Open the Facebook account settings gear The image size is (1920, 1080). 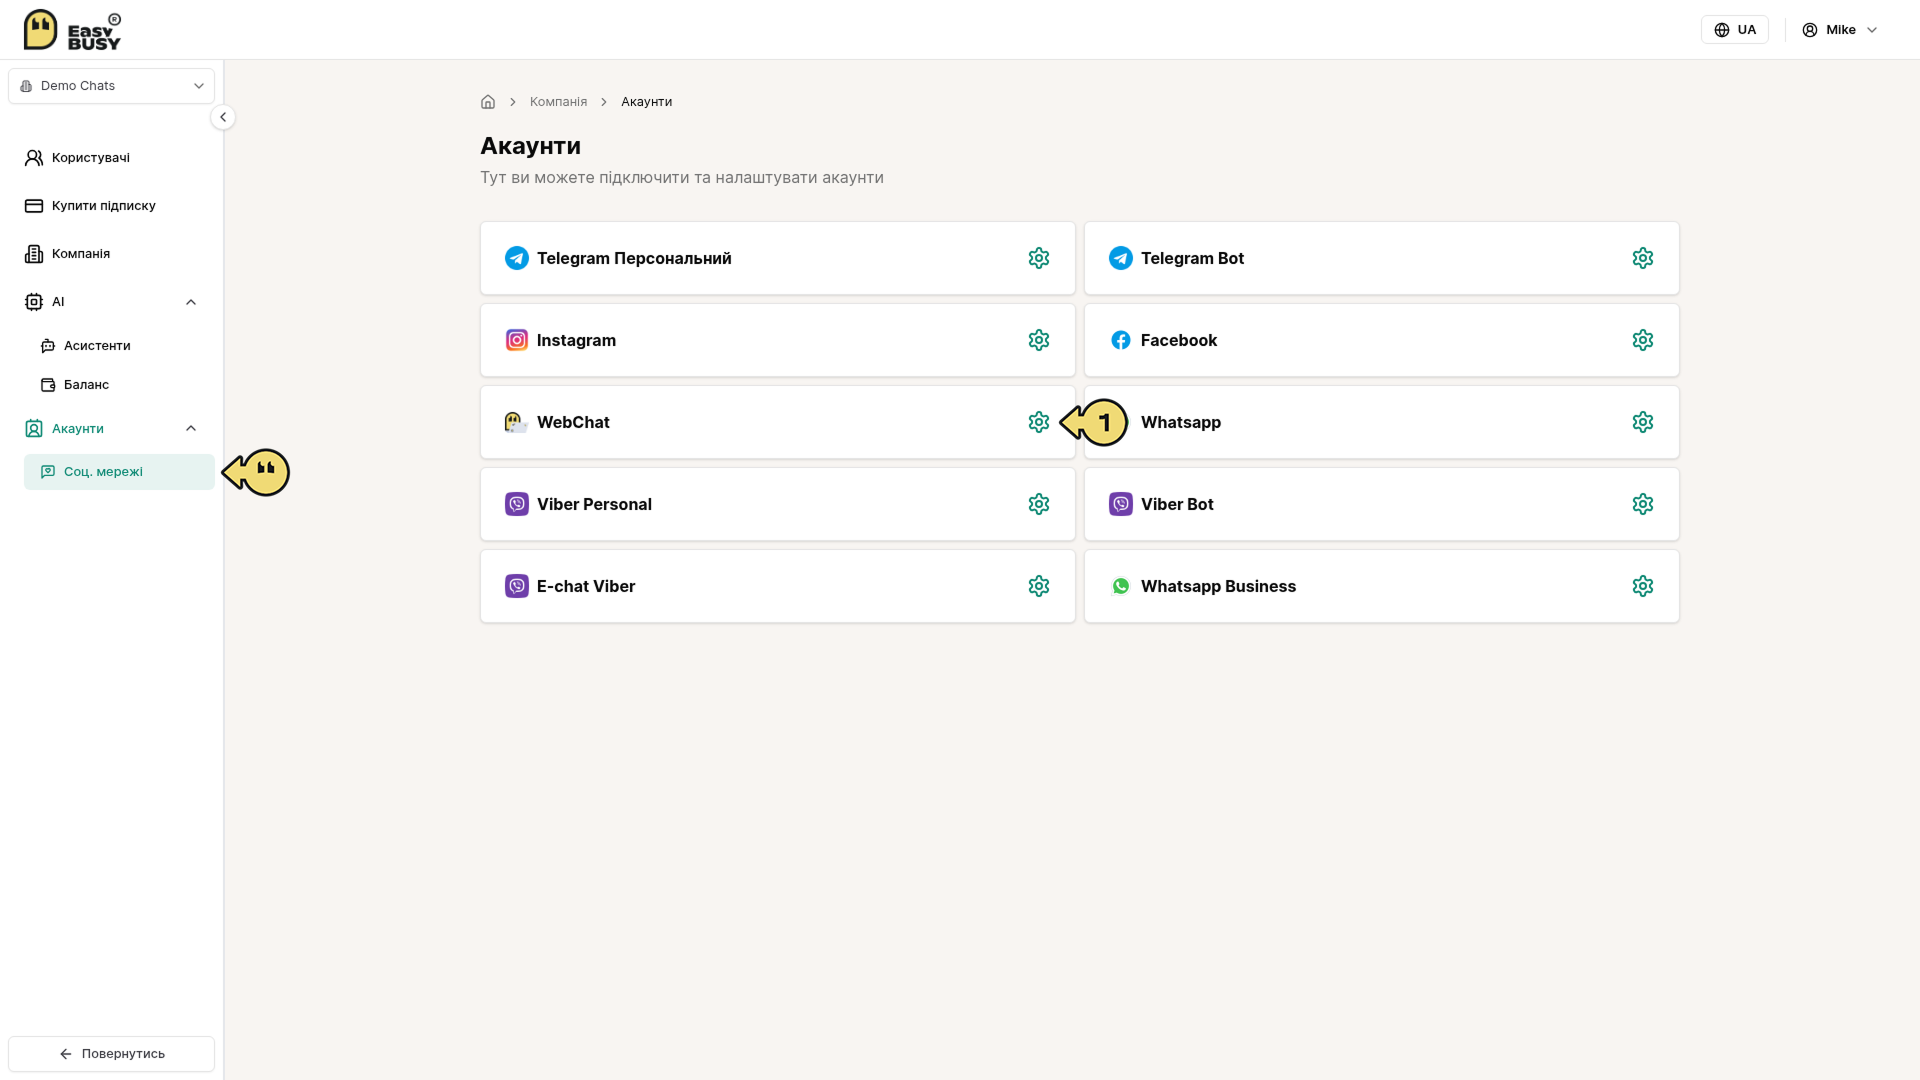[1643, 340]
